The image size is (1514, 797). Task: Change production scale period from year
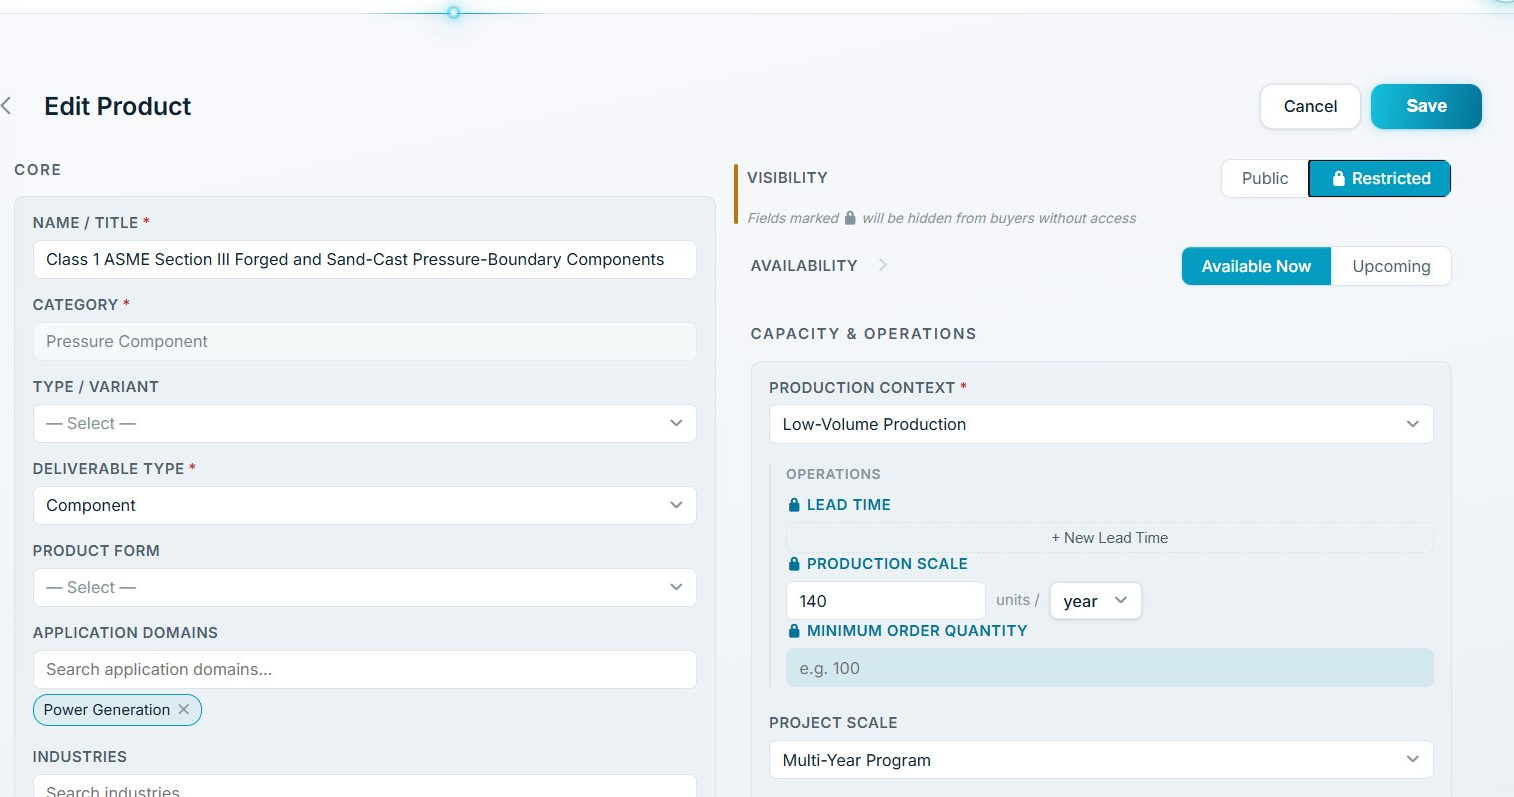tap(1095, 601)
